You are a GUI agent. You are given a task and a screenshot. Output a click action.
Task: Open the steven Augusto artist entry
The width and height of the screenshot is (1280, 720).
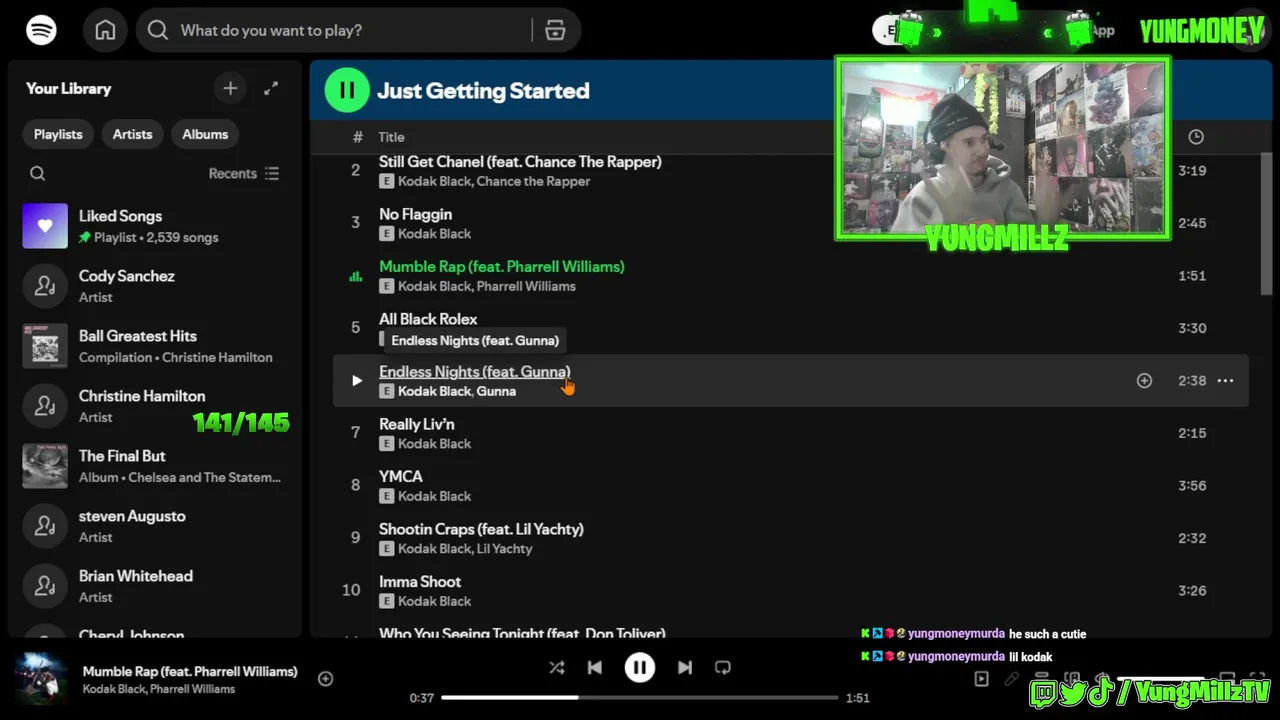155,526
